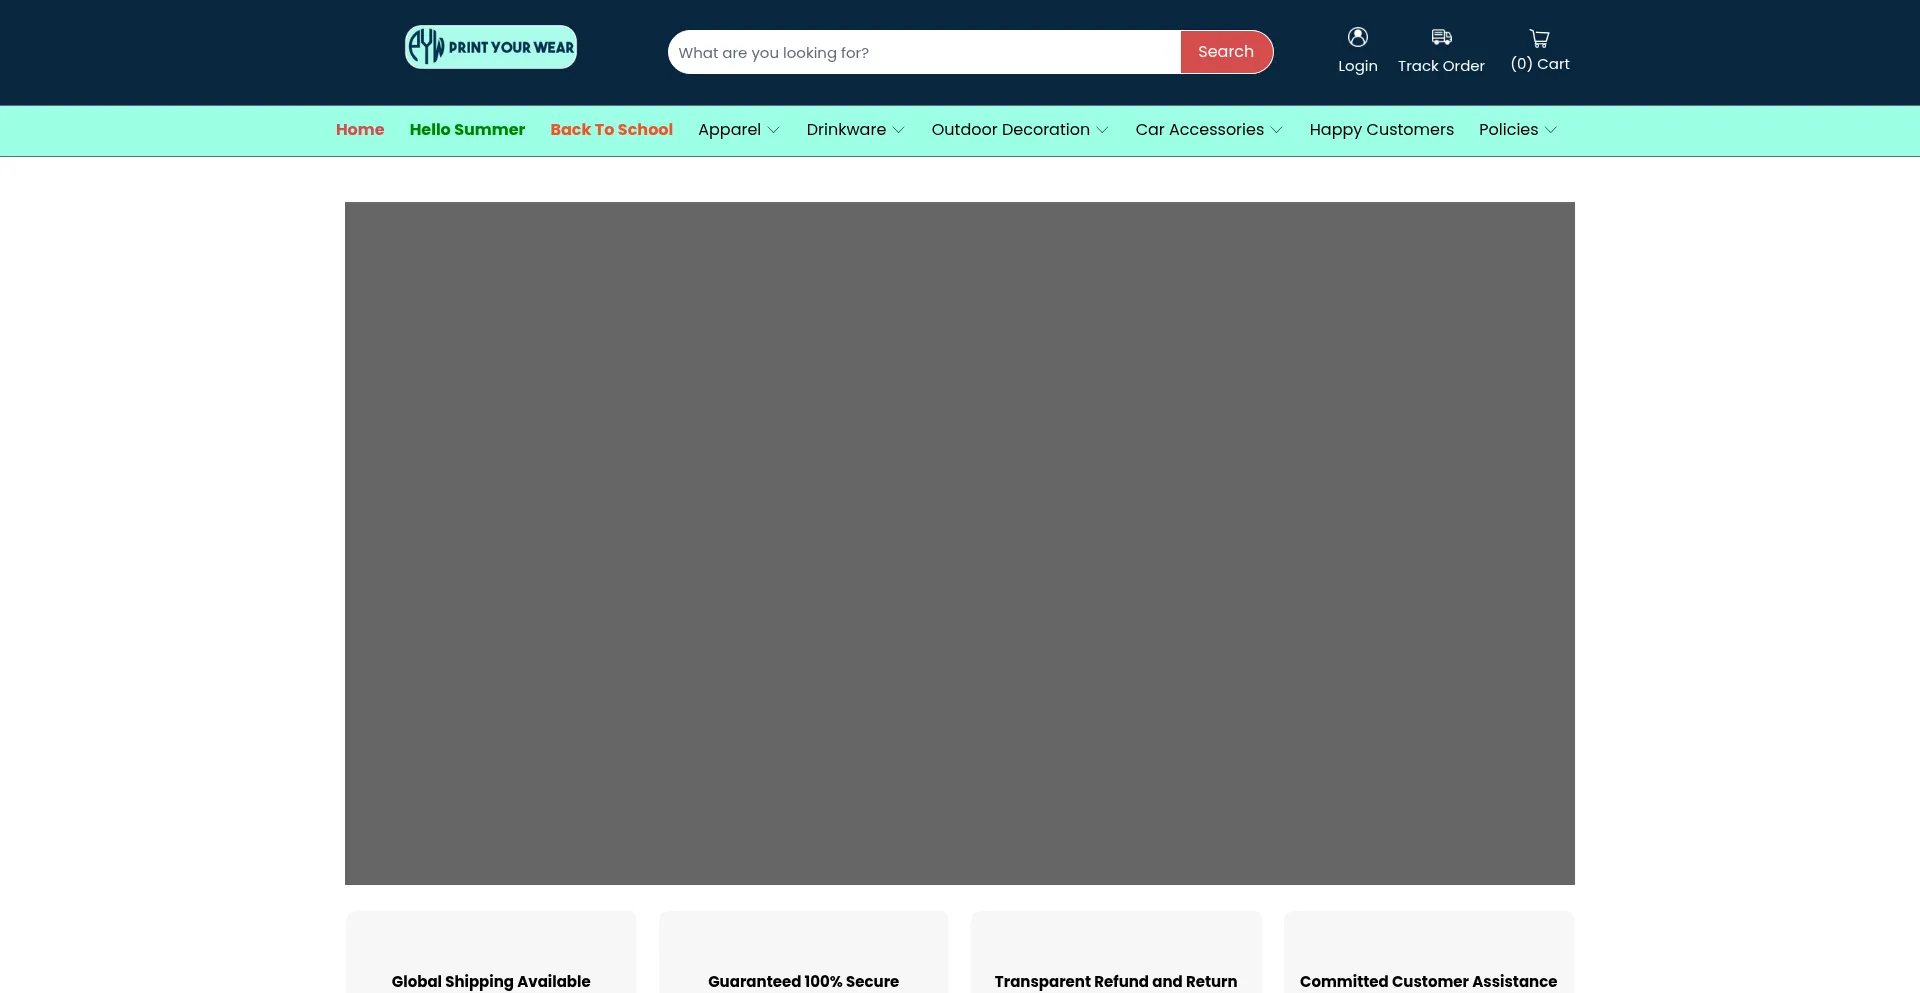Open the shopping cart icon

click(1539, 38)
